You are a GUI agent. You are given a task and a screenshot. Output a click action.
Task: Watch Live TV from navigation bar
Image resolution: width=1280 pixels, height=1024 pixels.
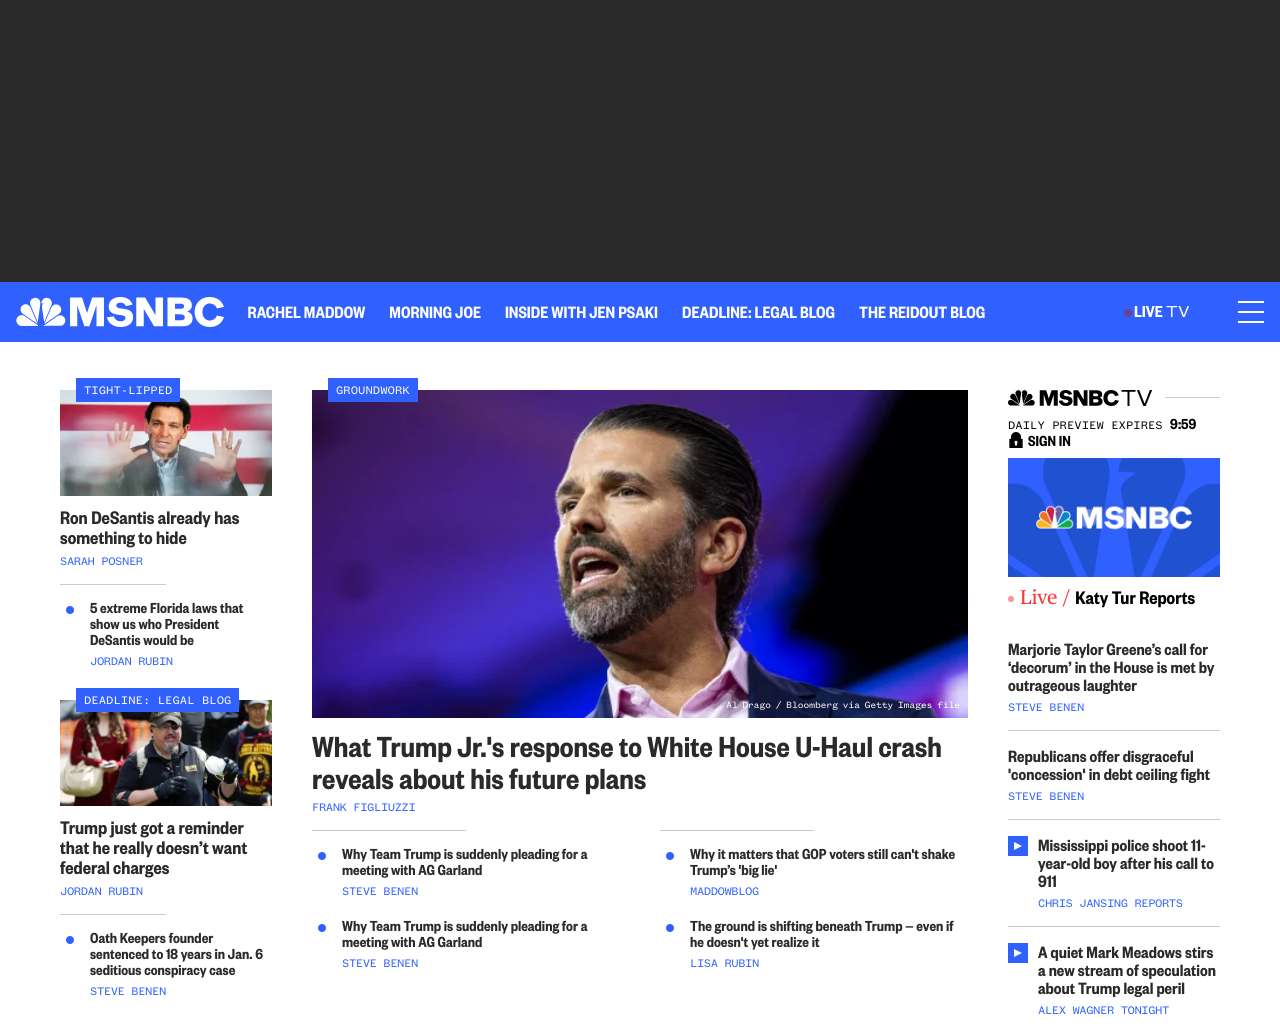pyautogui.click(x=1158, y=312)
